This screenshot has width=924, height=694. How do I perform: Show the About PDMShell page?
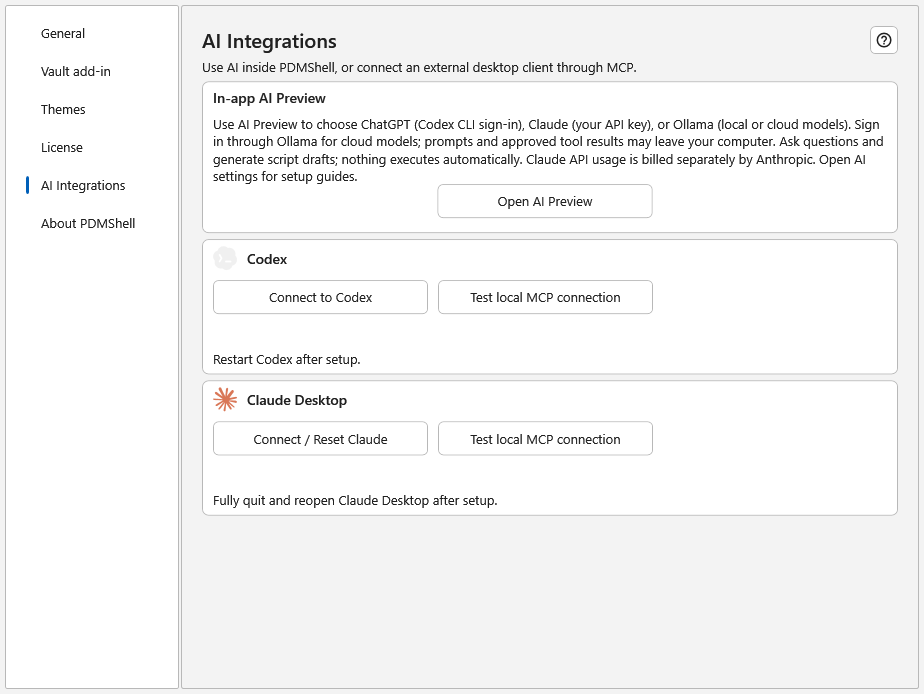click(88, 223)
